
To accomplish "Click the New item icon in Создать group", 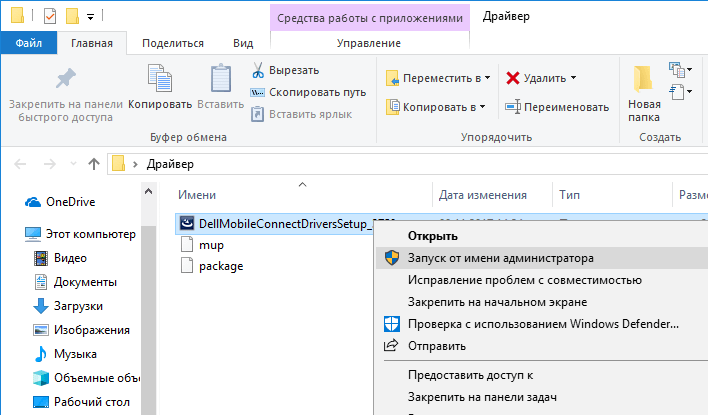I will 676,70.
